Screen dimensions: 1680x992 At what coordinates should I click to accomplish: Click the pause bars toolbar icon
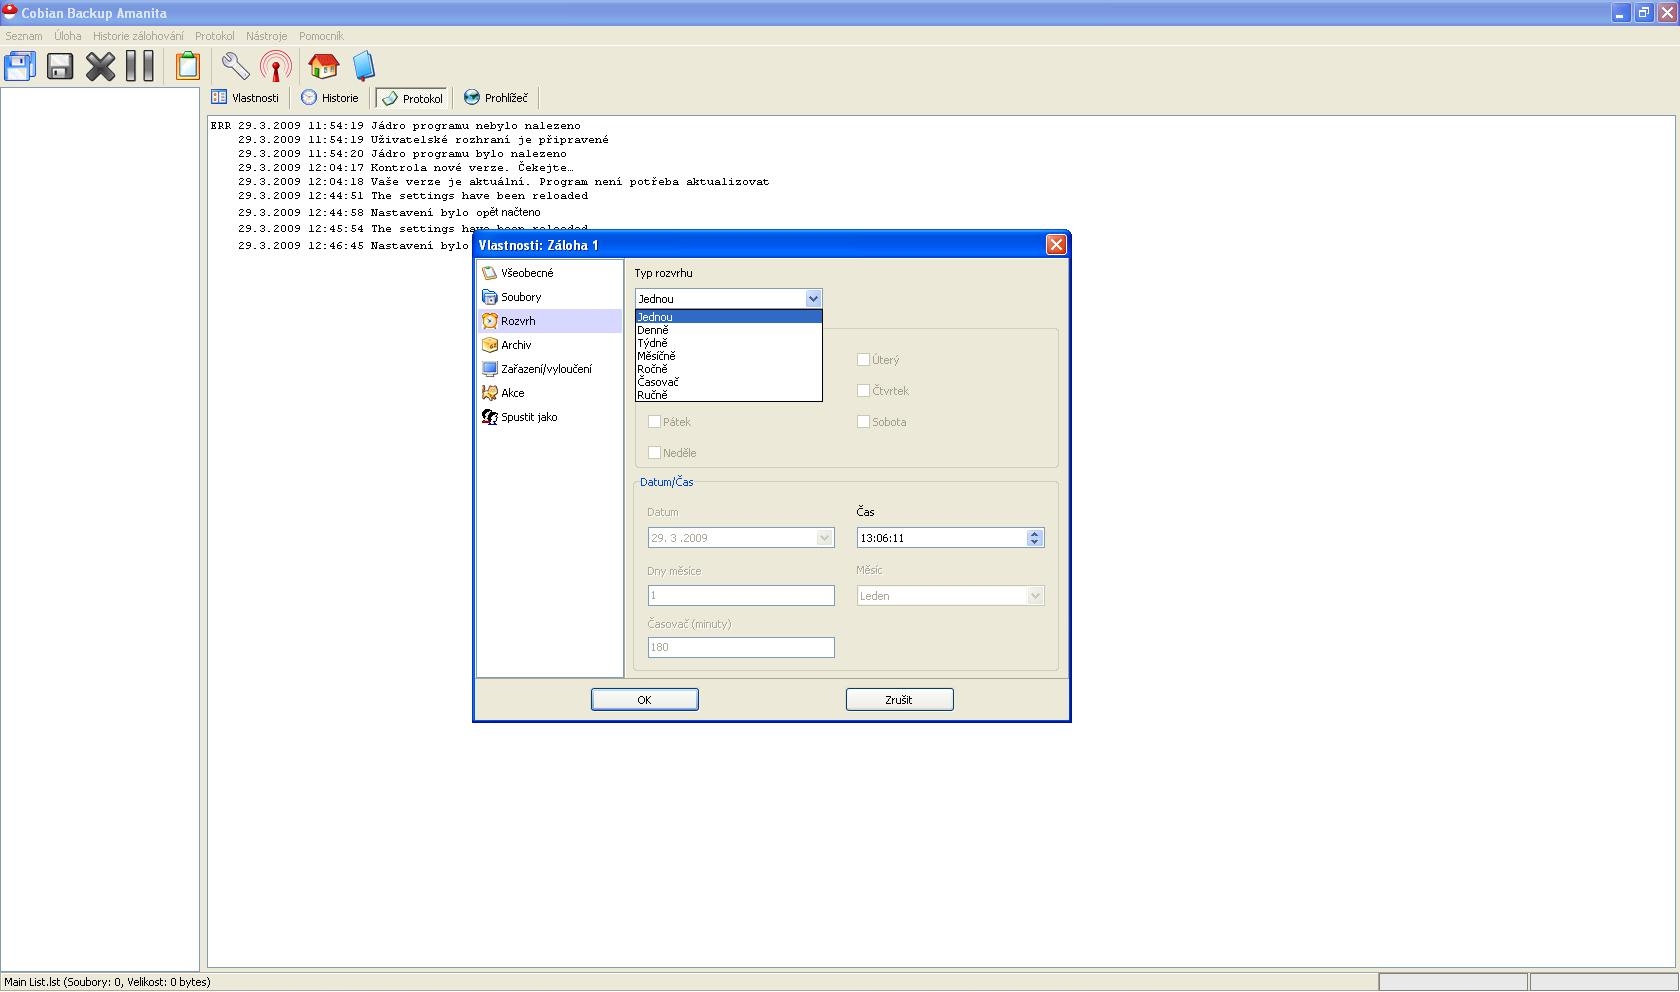(140, 66)
